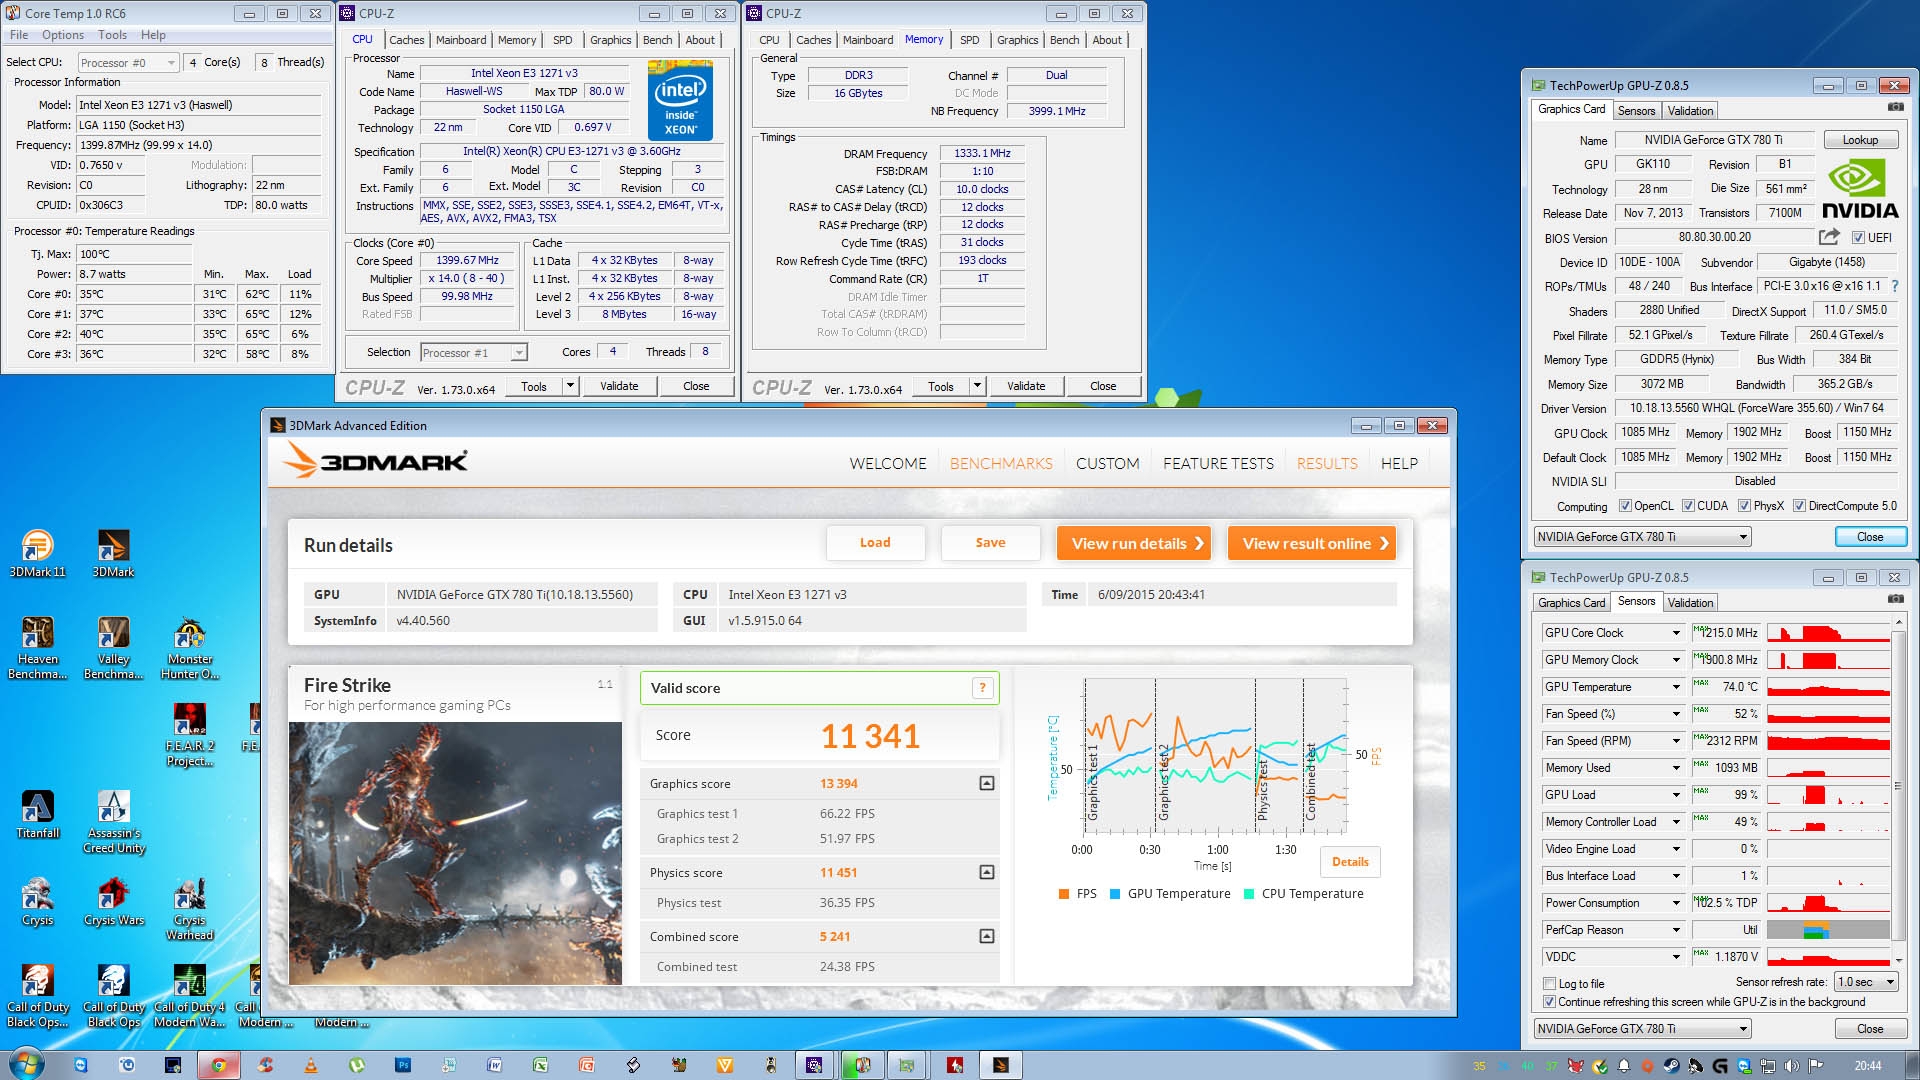The image size is (1920, 1080).
Task: Collapse the Combined score section
Action: click(987, 936)
